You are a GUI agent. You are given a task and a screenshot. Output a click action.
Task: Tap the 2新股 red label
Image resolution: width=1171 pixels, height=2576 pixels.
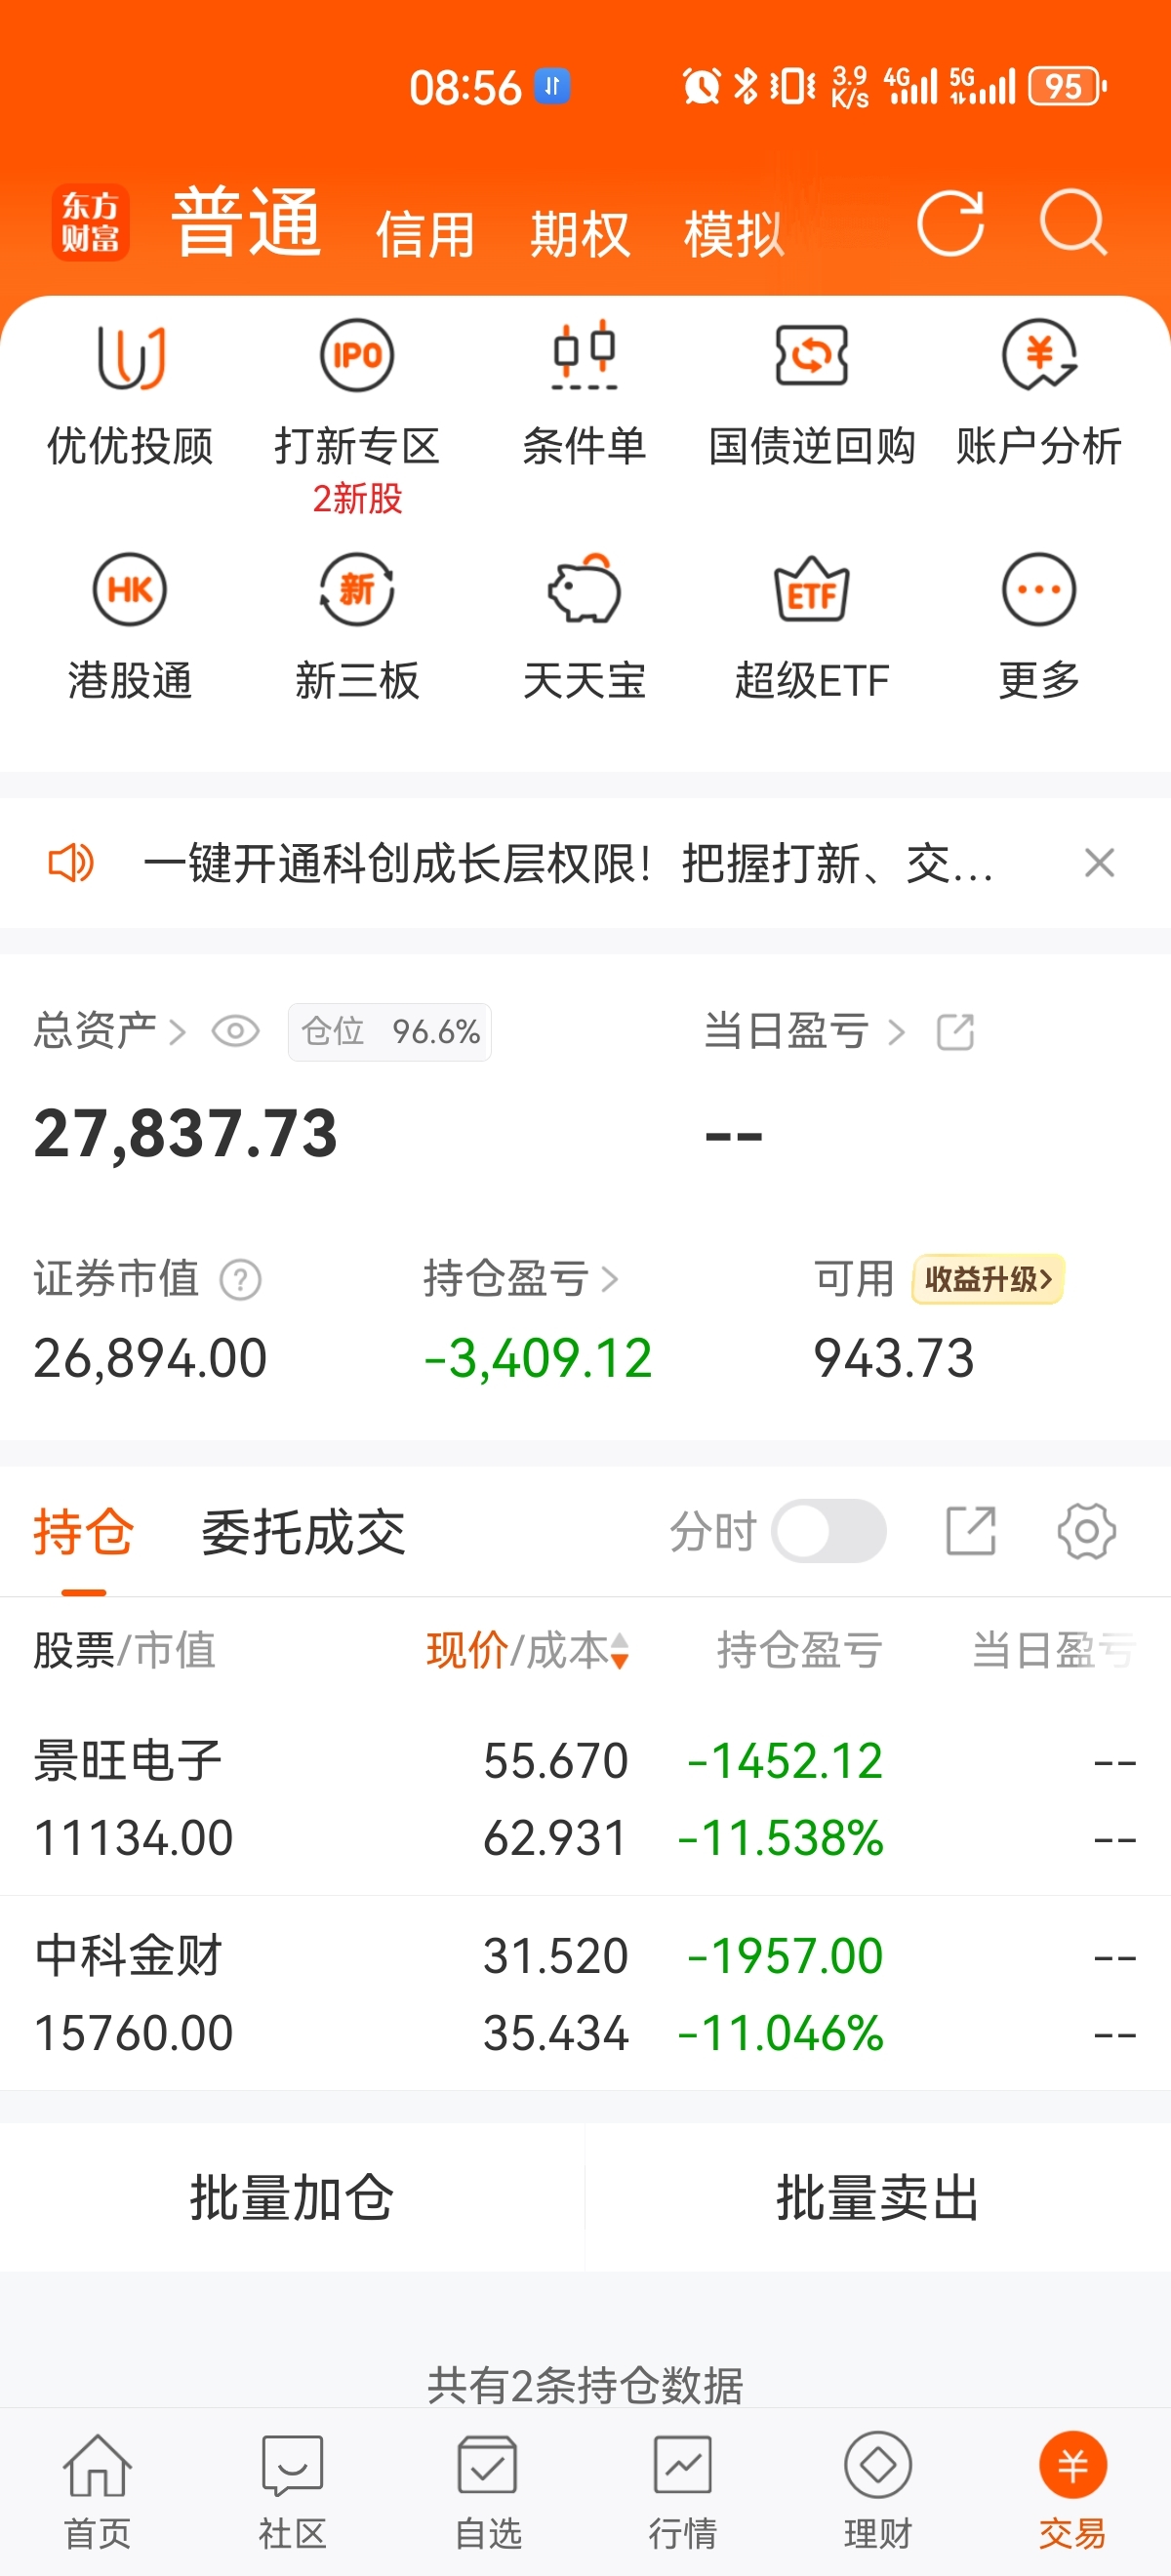pyautogui.click(x=357, y=498)
